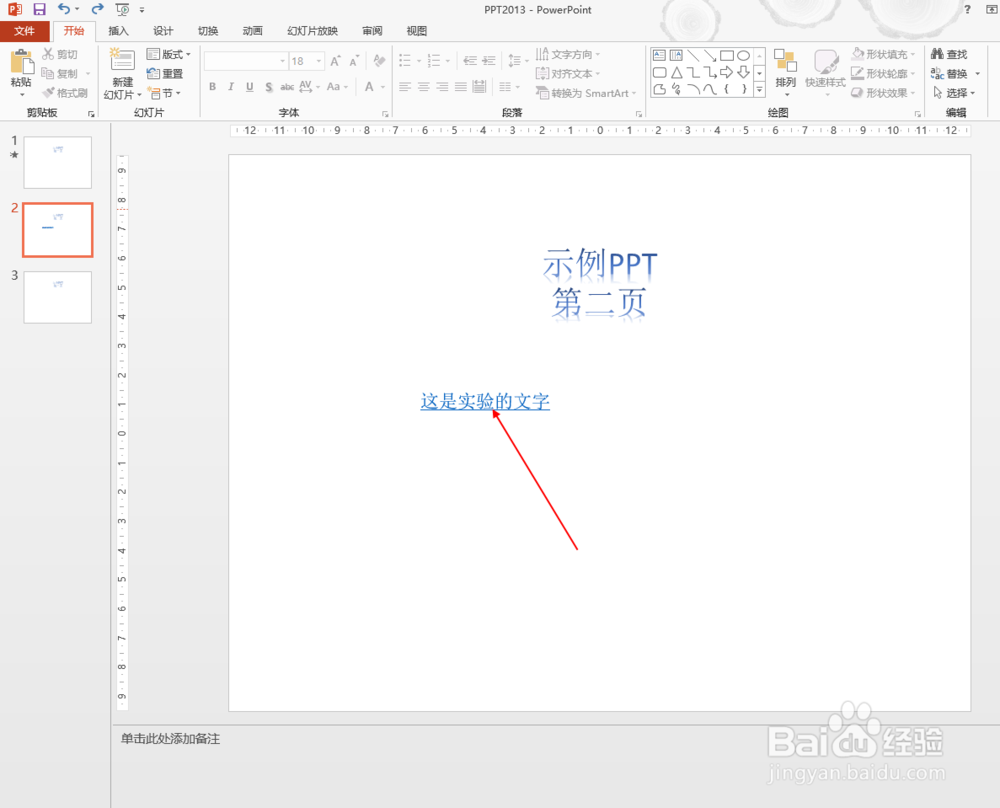Select the oval shape in gallery
The image size is (1000, 808).
[x=743, y=55]
